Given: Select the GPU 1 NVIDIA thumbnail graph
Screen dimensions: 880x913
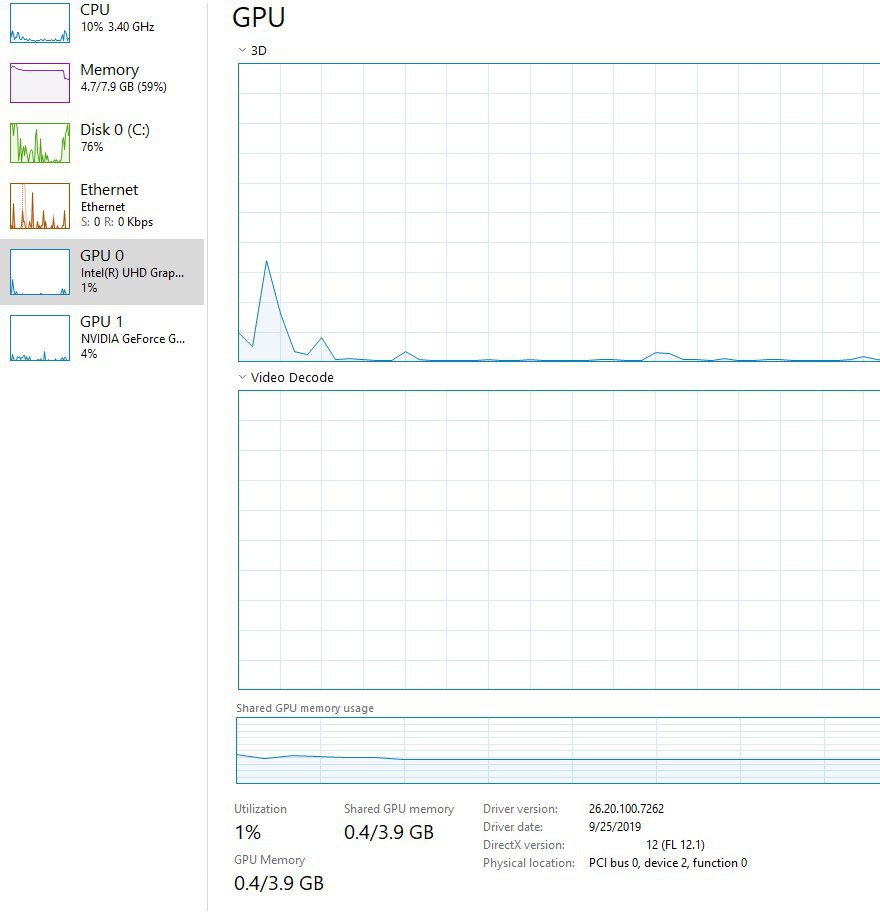Looking at the screenshot, I should tap(40, 338).
